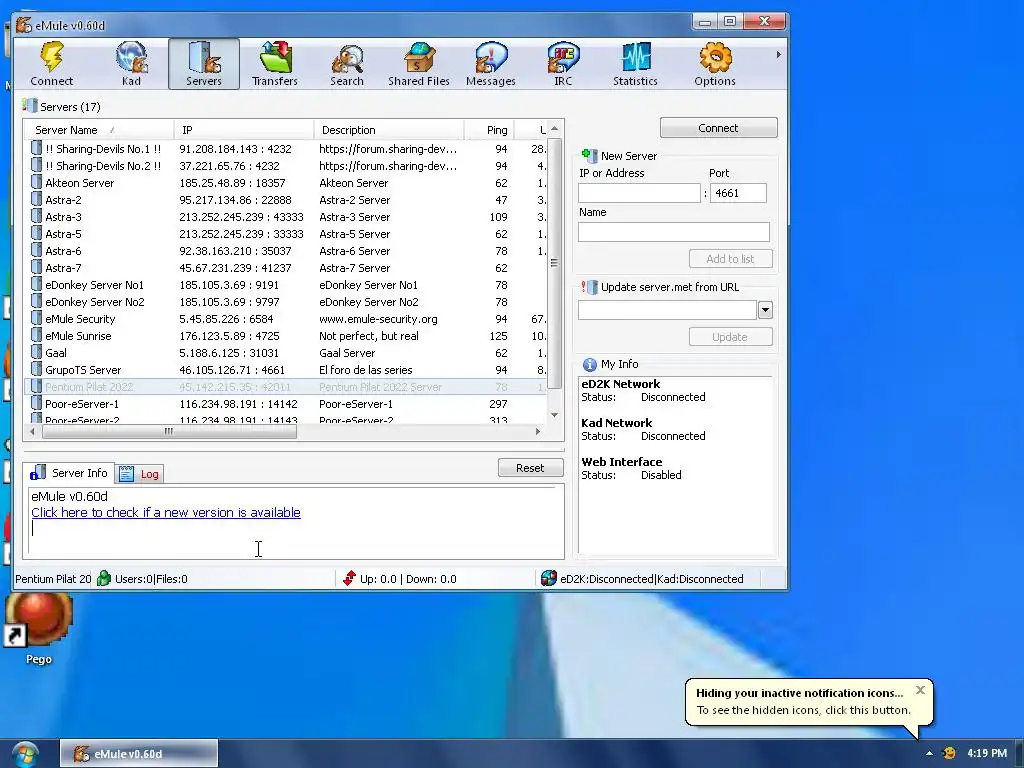Select the !! Sharing-Devils No.1 !! server row
Image resolution: width=1024 pixels, height=768 pixels.
click(x=286, y=149)
